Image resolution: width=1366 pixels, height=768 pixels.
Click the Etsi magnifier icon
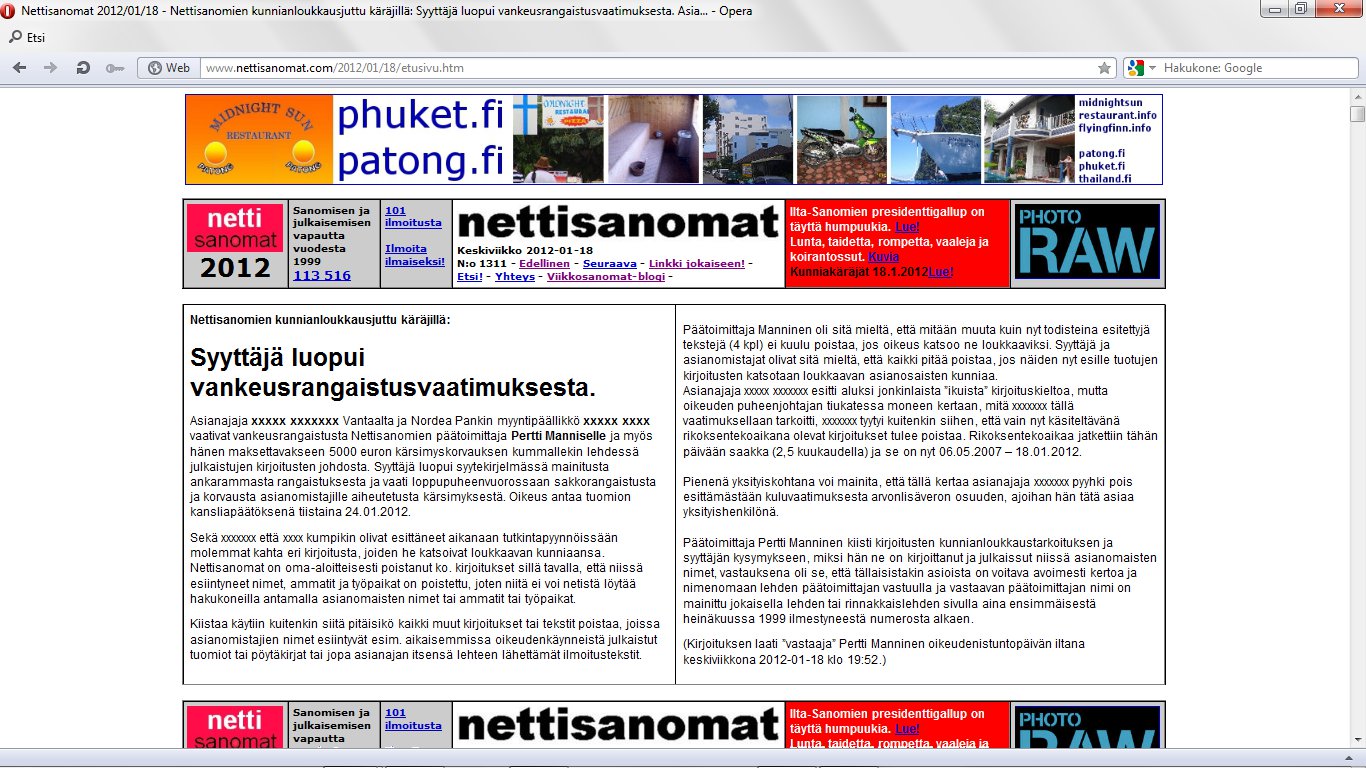[x=15, y=38]
